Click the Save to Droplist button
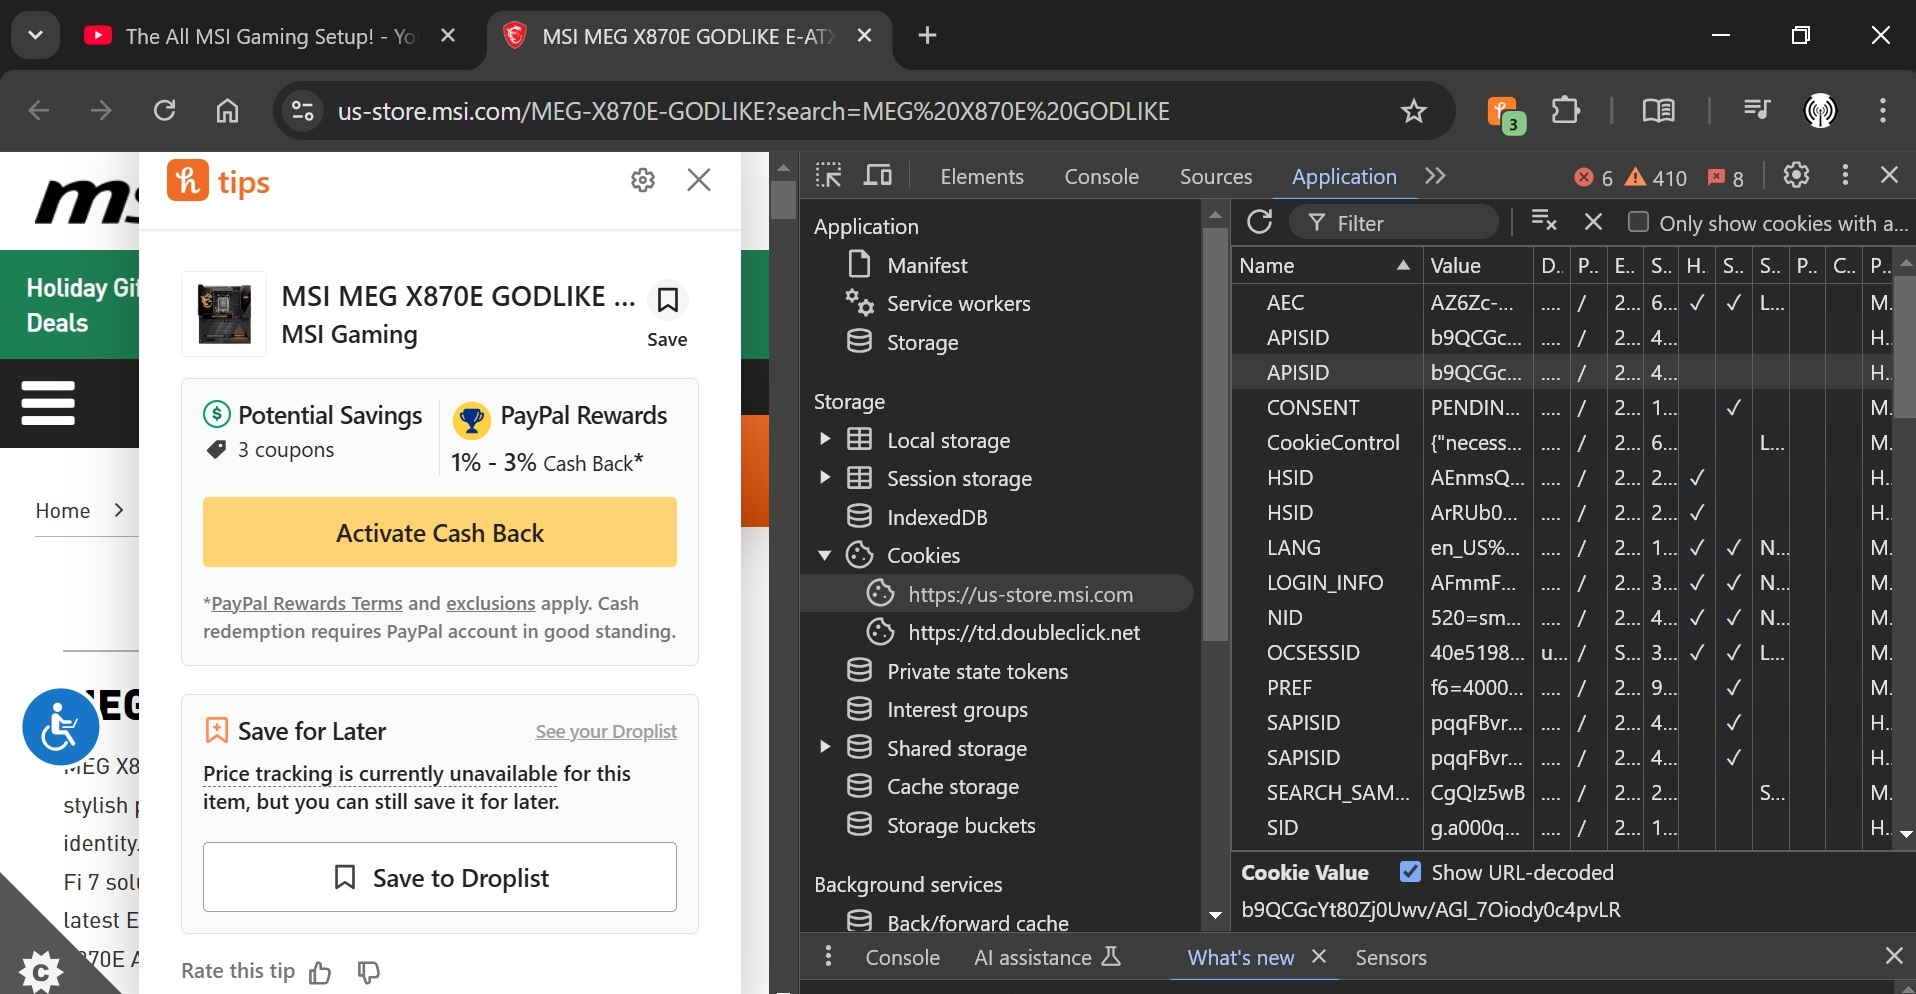Viewport: 1916px width, 994px height. point(440,877)
